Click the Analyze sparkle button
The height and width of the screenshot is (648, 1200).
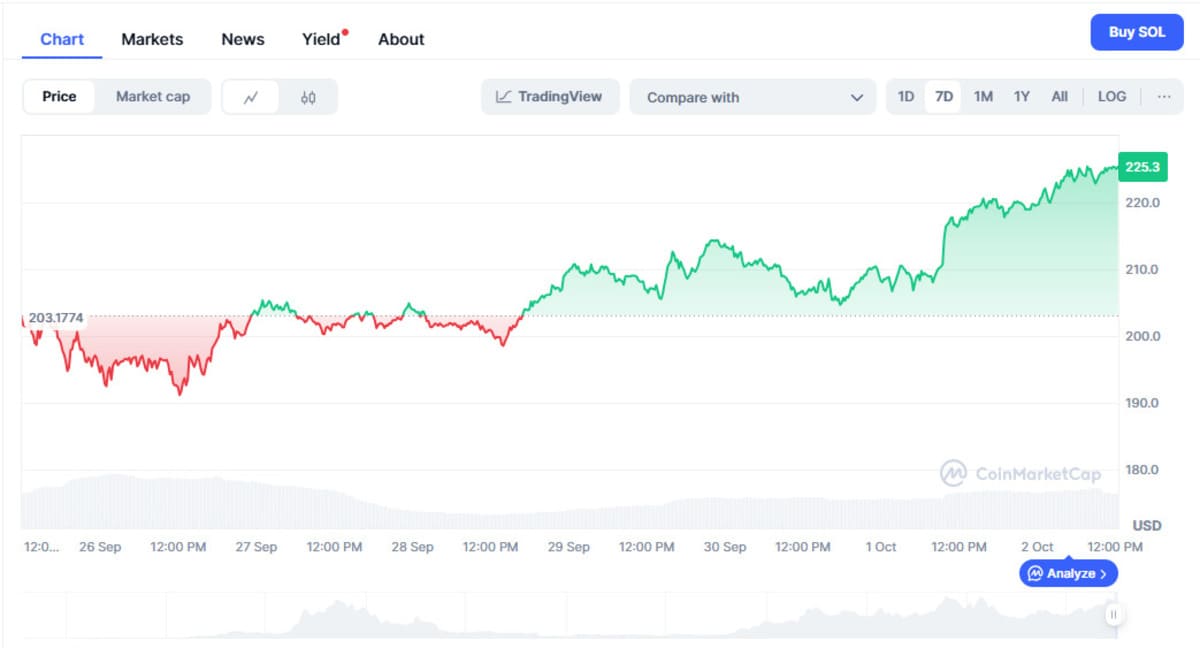coord(1068,574)
